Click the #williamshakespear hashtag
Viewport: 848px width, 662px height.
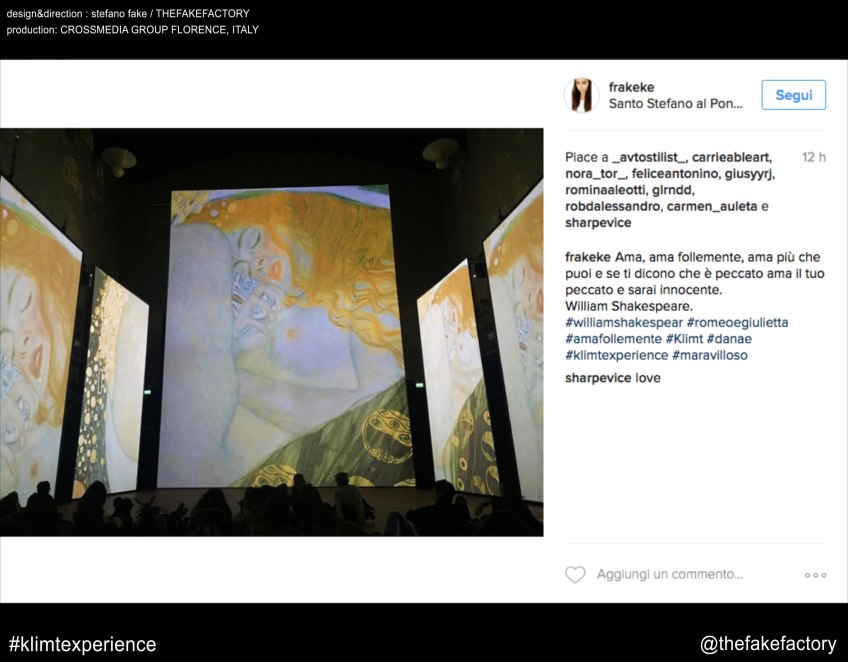tap(624, 323)
